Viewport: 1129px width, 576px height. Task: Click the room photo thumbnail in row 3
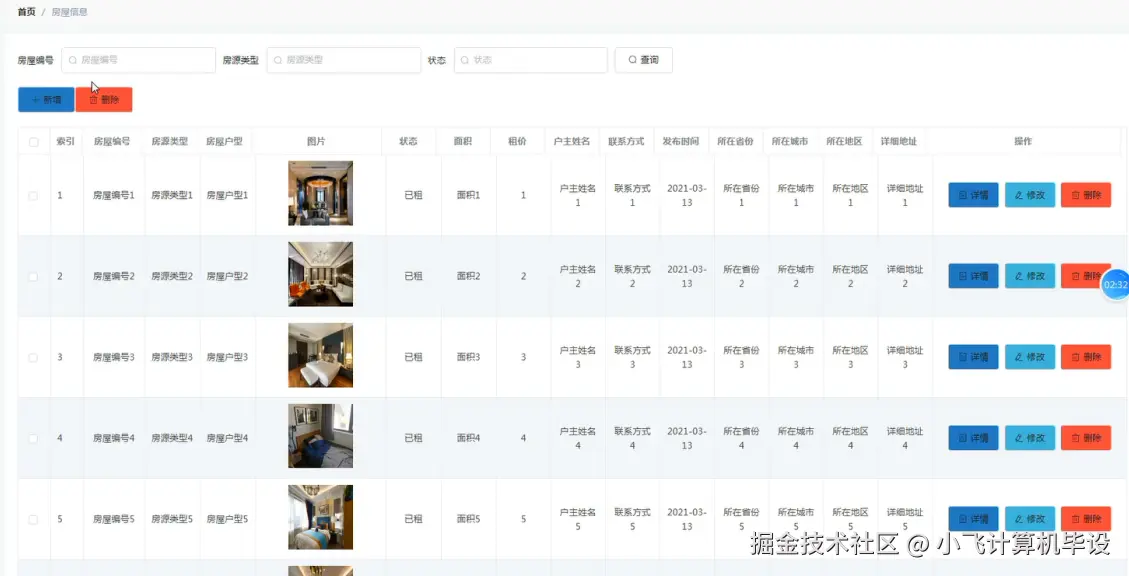click(x=320, y=356)
